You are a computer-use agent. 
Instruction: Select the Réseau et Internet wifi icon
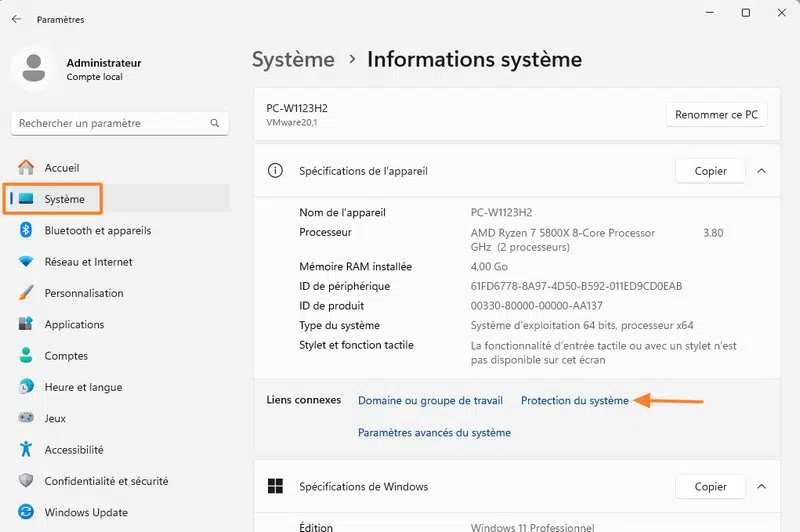[26, 262]
